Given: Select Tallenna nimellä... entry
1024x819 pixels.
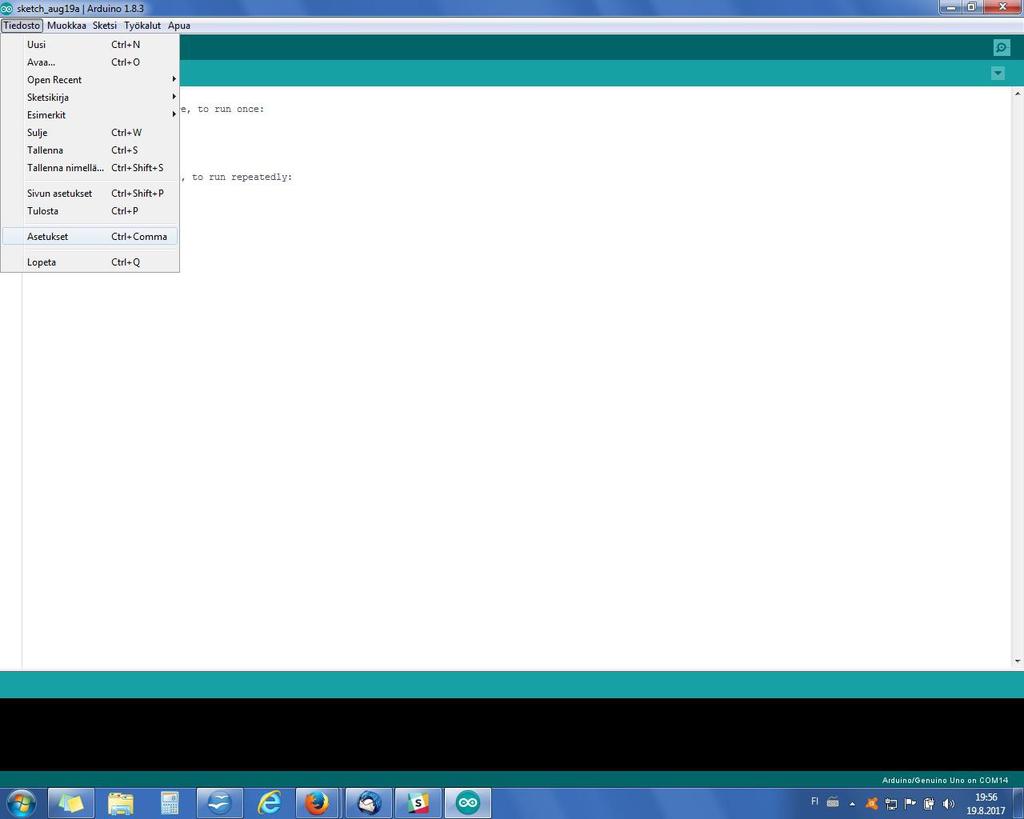Looking at the screenshot, I should click(x=90, y=168).
